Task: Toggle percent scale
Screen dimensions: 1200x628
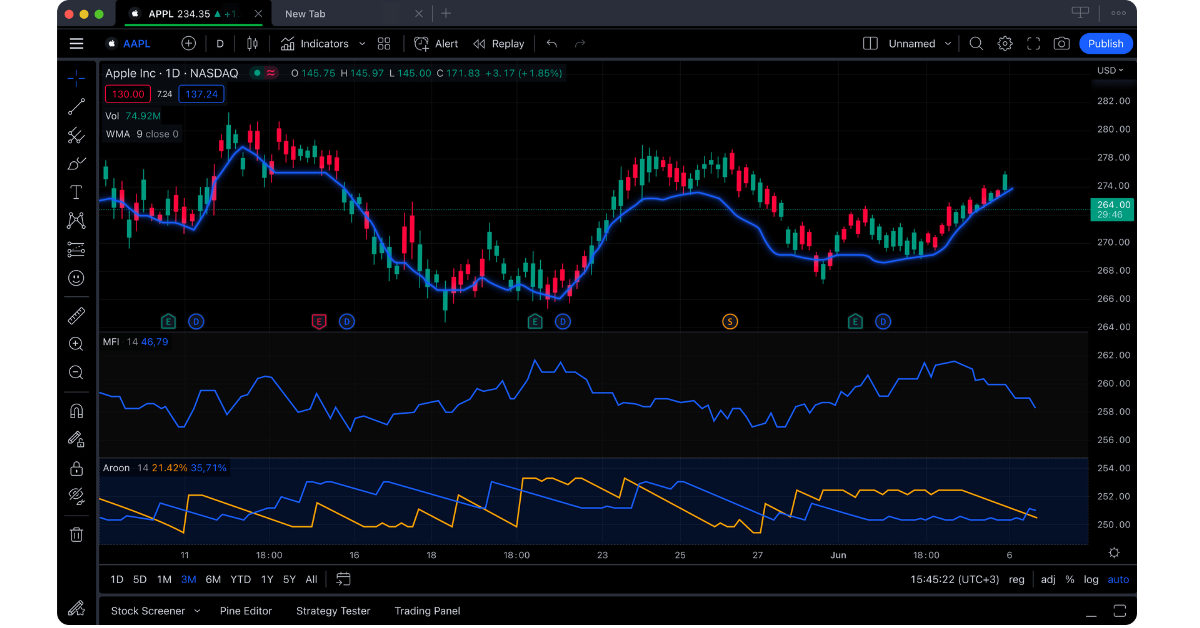Action: (1069, 579)
